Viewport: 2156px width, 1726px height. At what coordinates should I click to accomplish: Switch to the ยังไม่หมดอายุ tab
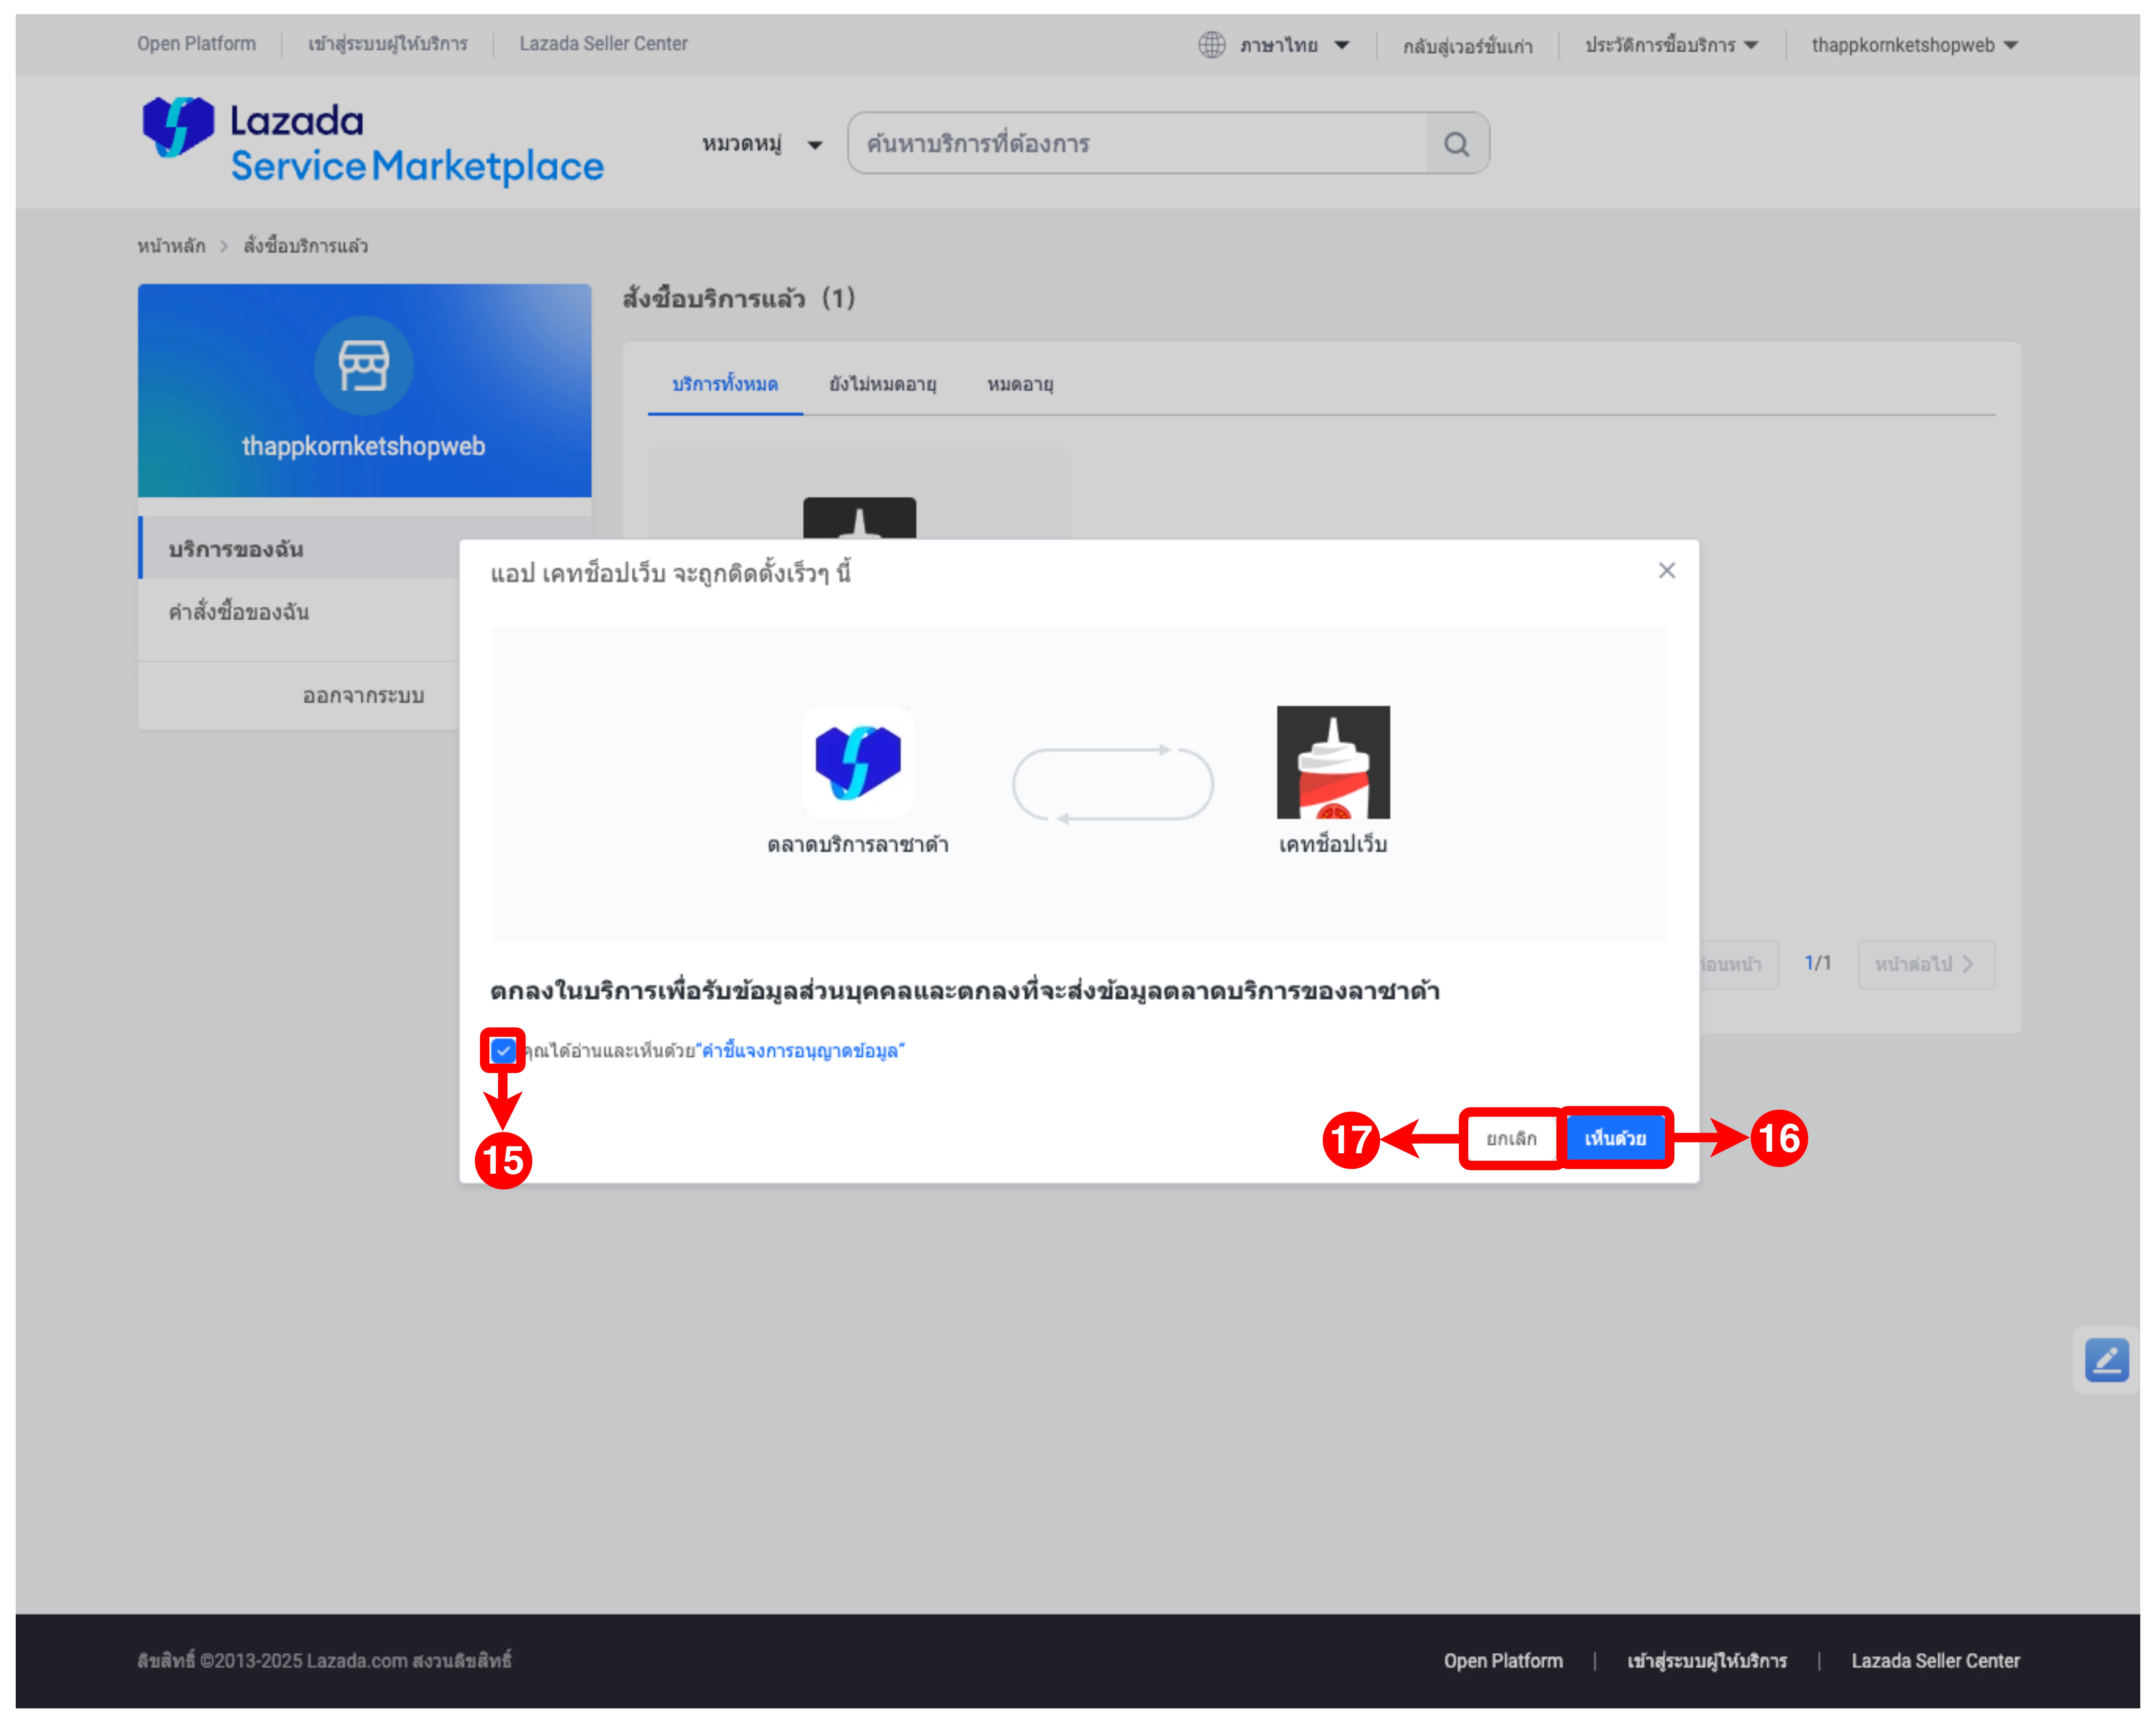point(882,384)
